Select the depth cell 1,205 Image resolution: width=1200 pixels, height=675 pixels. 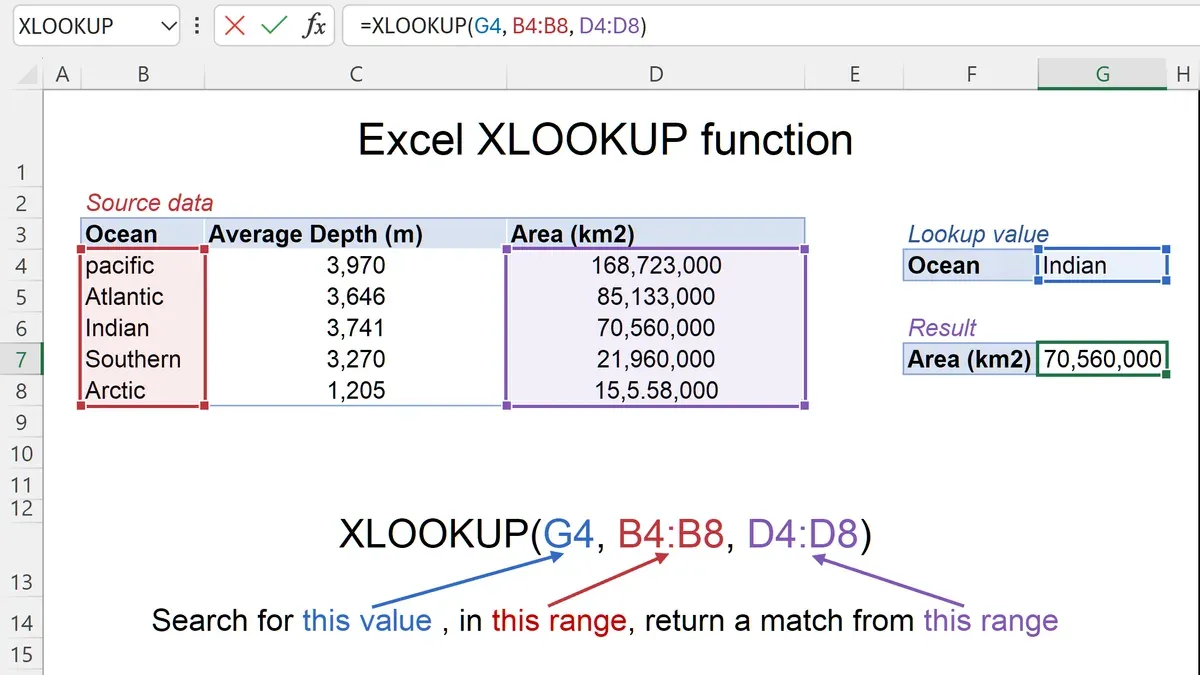356,390
